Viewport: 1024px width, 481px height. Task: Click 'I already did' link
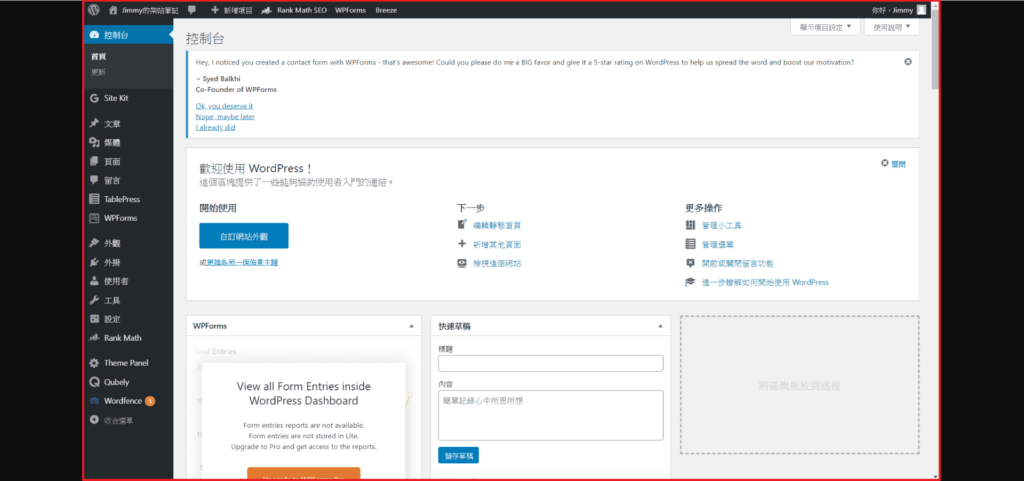[215, 127]
